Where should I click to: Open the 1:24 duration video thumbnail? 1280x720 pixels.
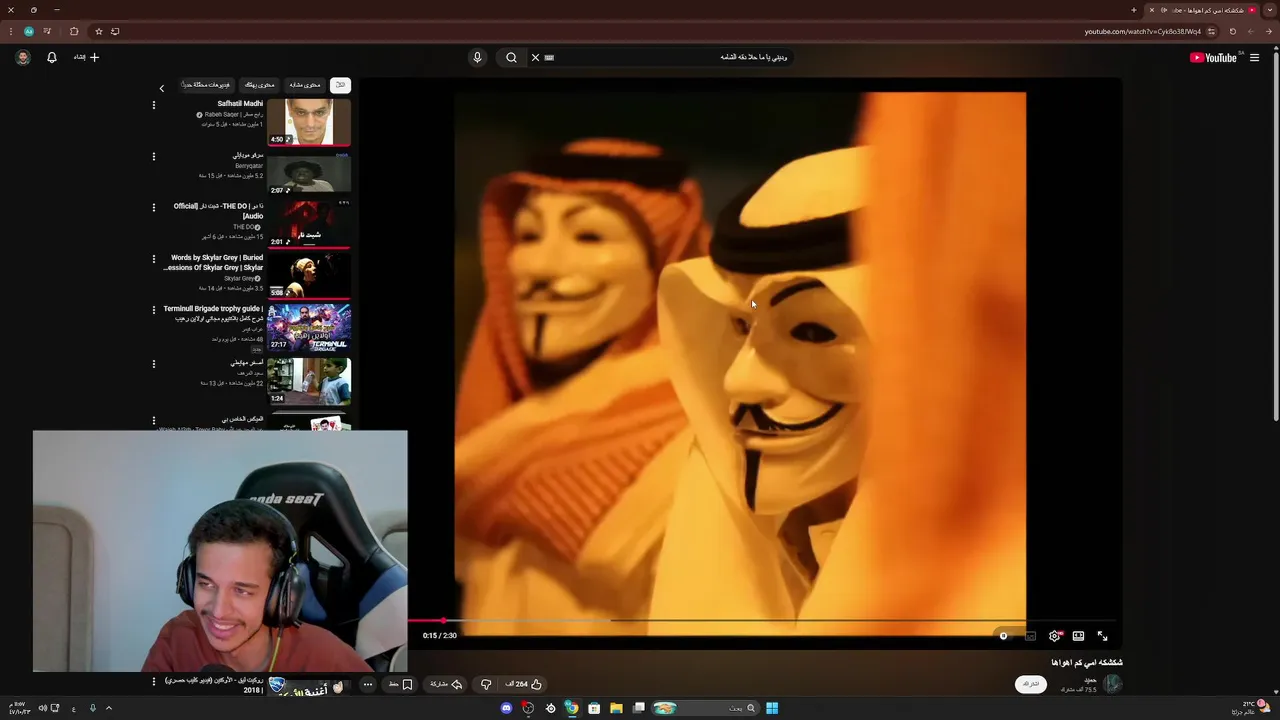tap(309, 380)
